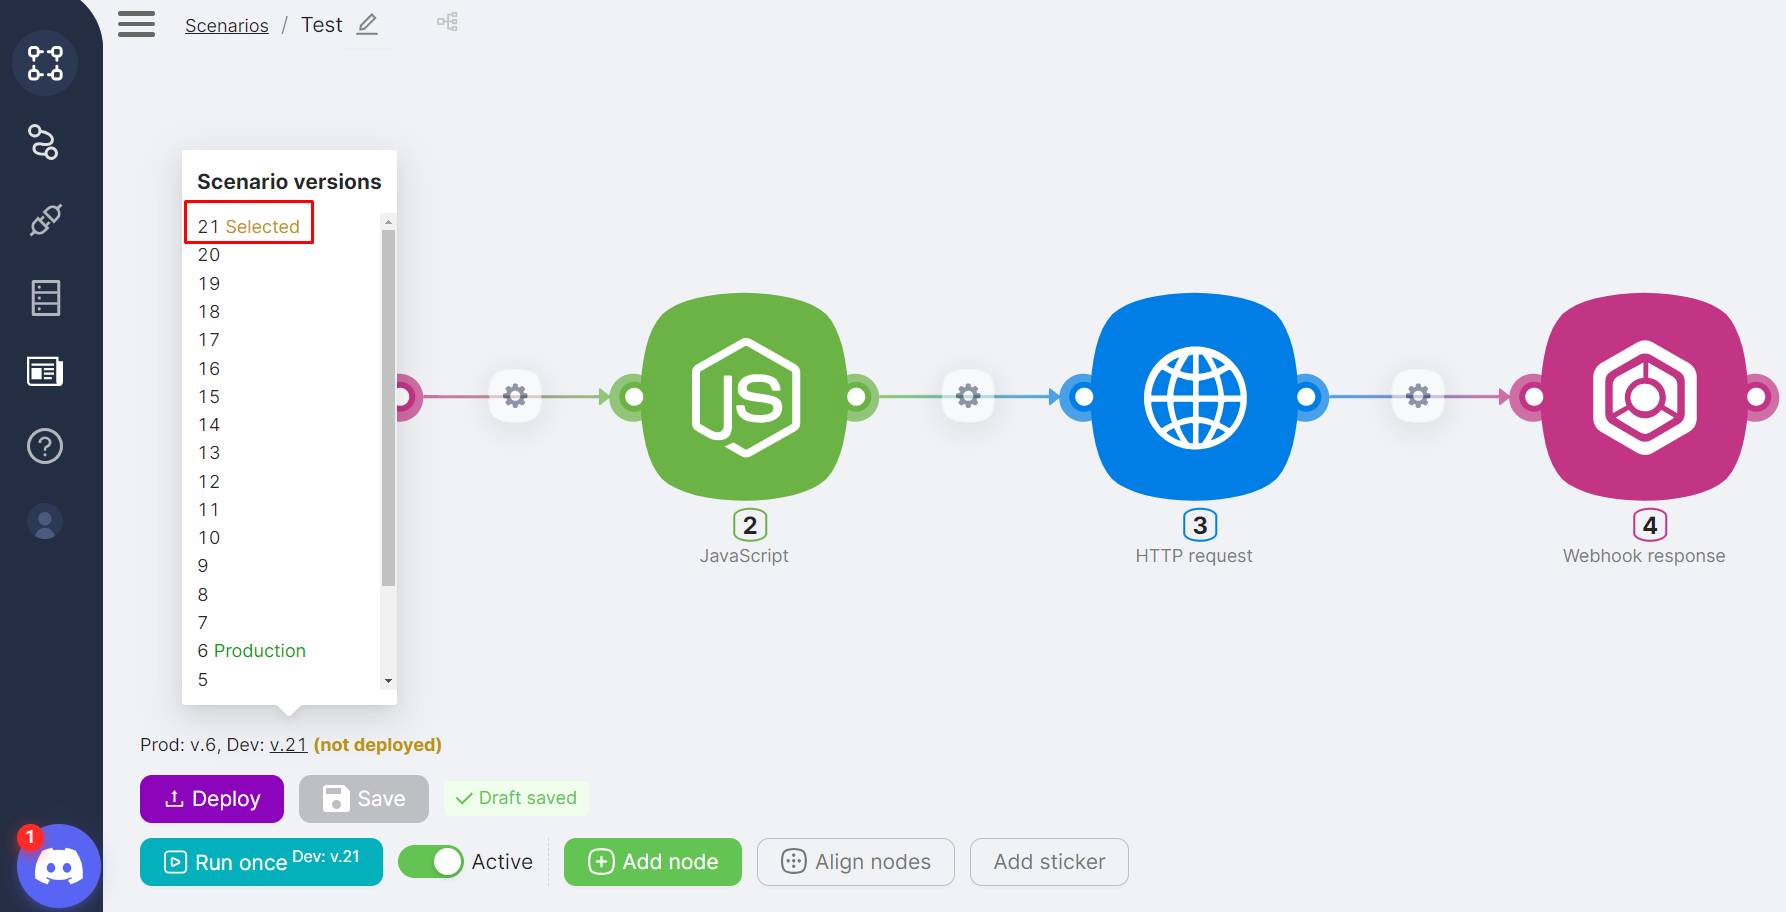Select the HTTP request globe node
1786x912 pixels.
tap(1195, 397)
